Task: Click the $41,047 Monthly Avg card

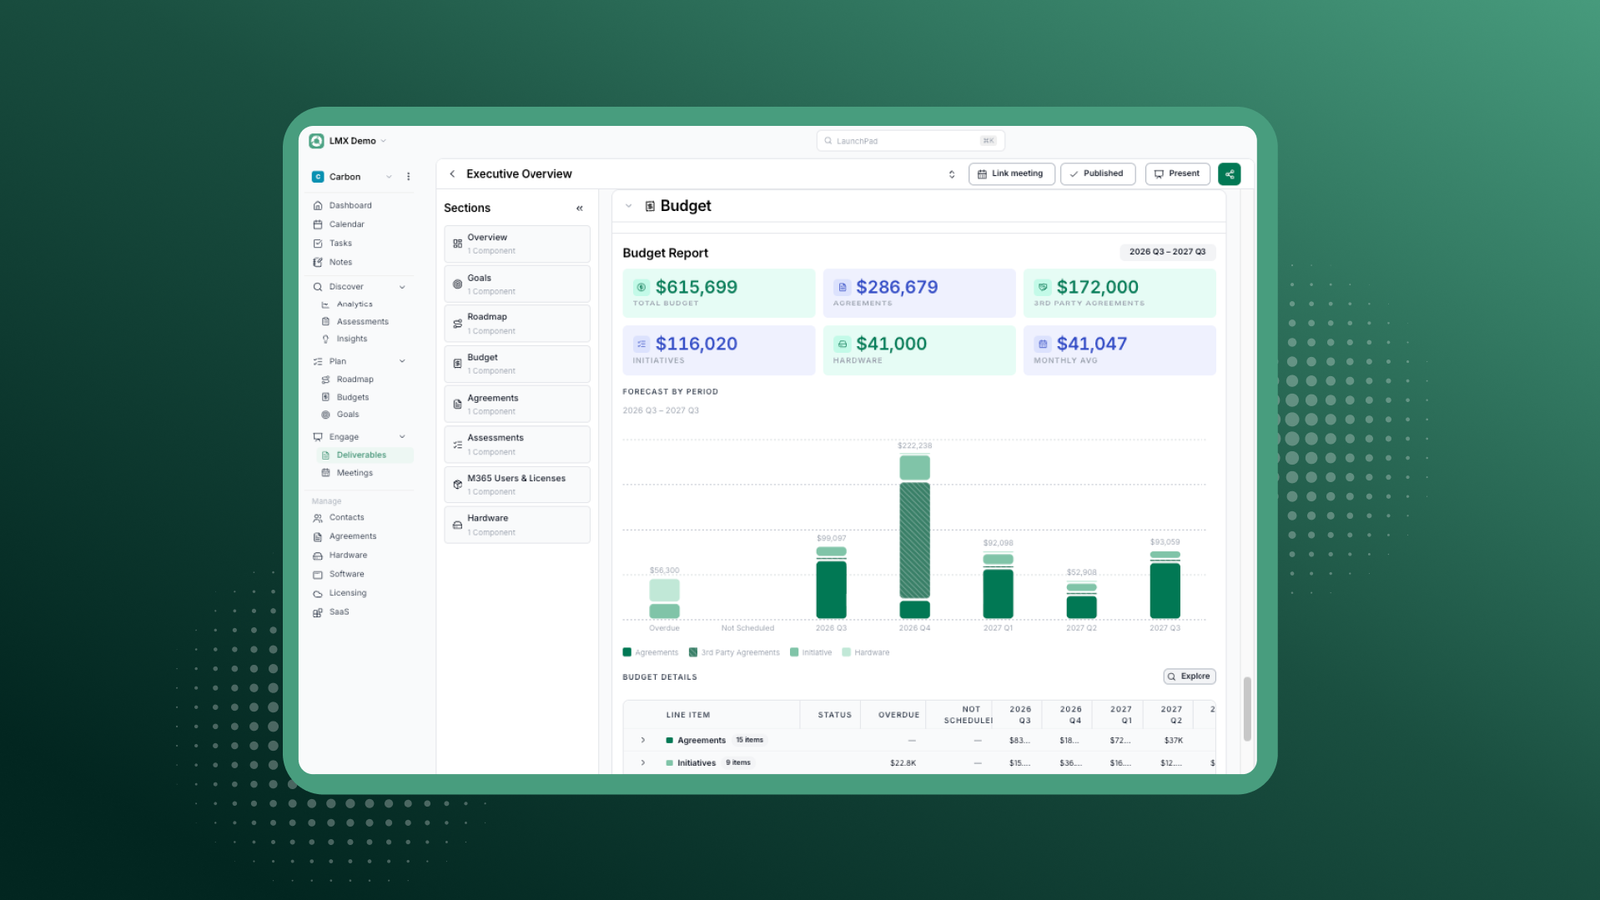Action: (1119, 350)
